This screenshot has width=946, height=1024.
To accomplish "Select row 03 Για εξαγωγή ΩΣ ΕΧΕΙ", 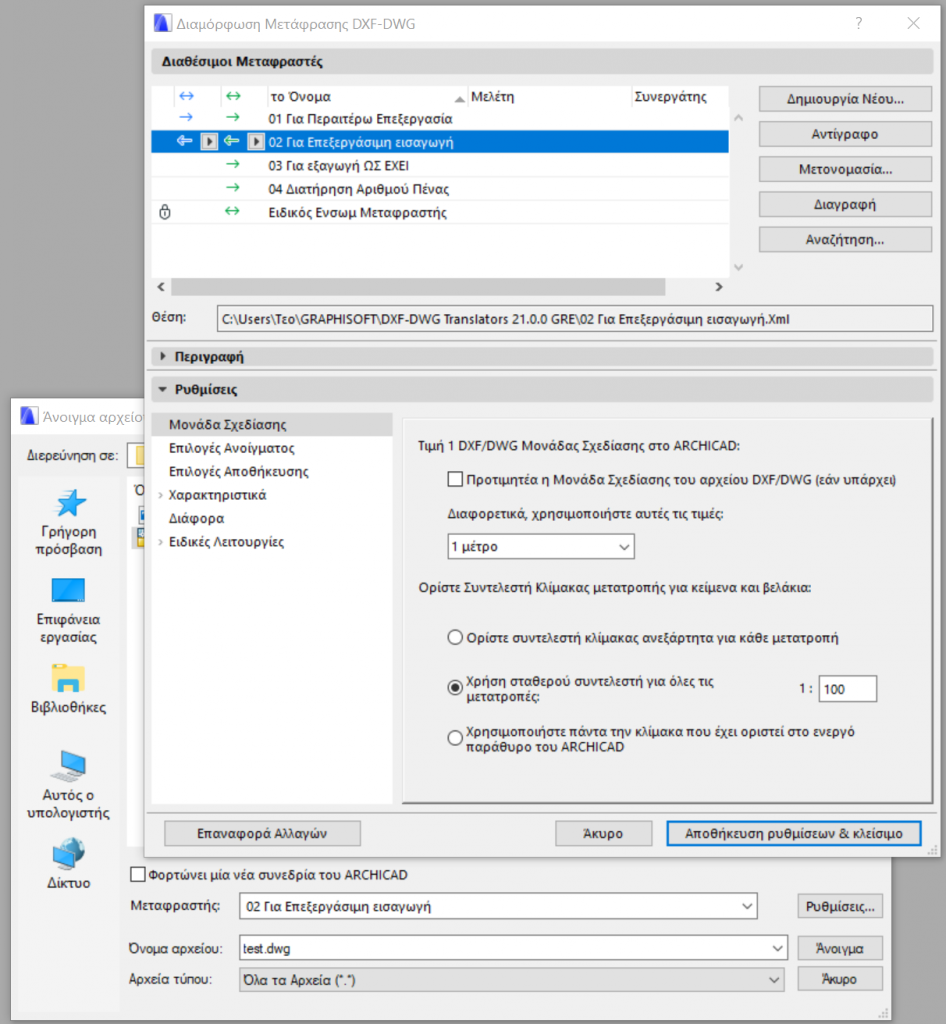I will [x=440, y=165].
